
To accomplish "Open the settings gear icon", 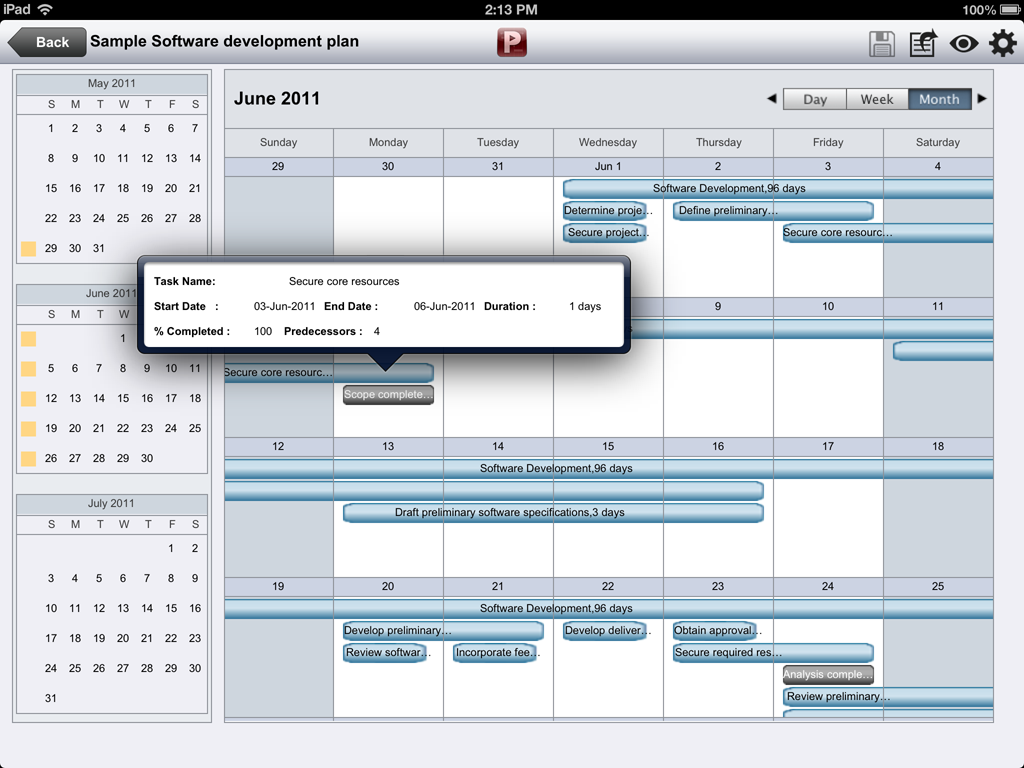I will point(1002,43).
